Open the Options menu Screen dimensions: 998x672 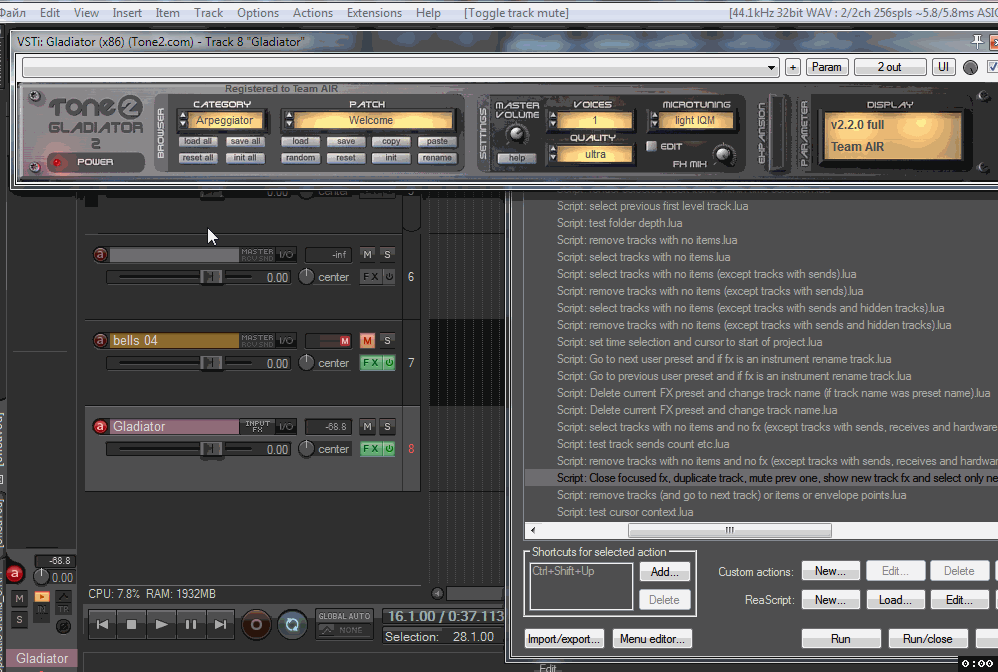coord(258,13)
